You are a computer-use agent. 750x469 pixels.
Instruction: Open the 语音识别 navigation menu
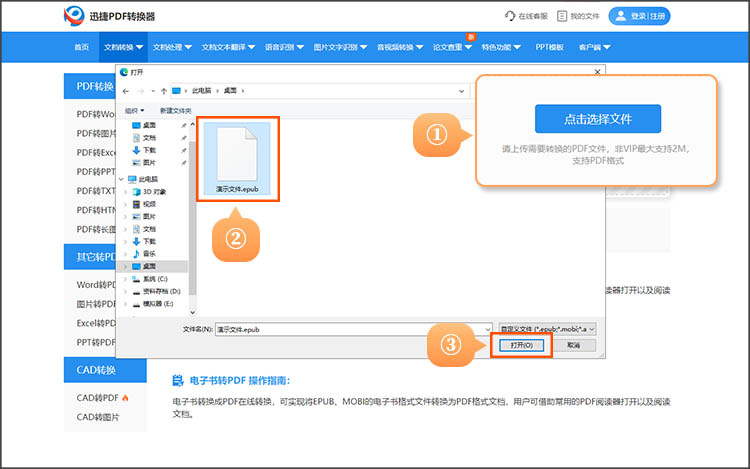click(284, 47)
